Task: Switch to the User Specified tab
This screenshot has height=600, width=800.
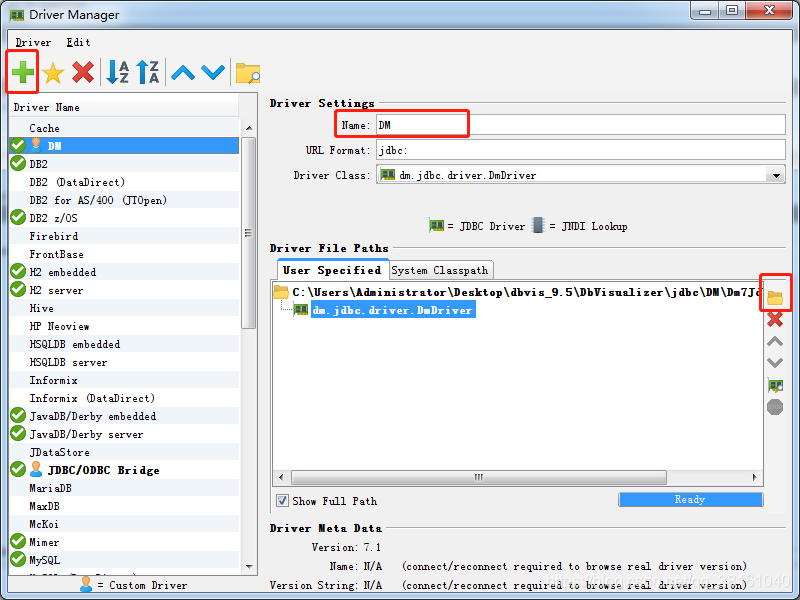Action: [x=332, y=270]
